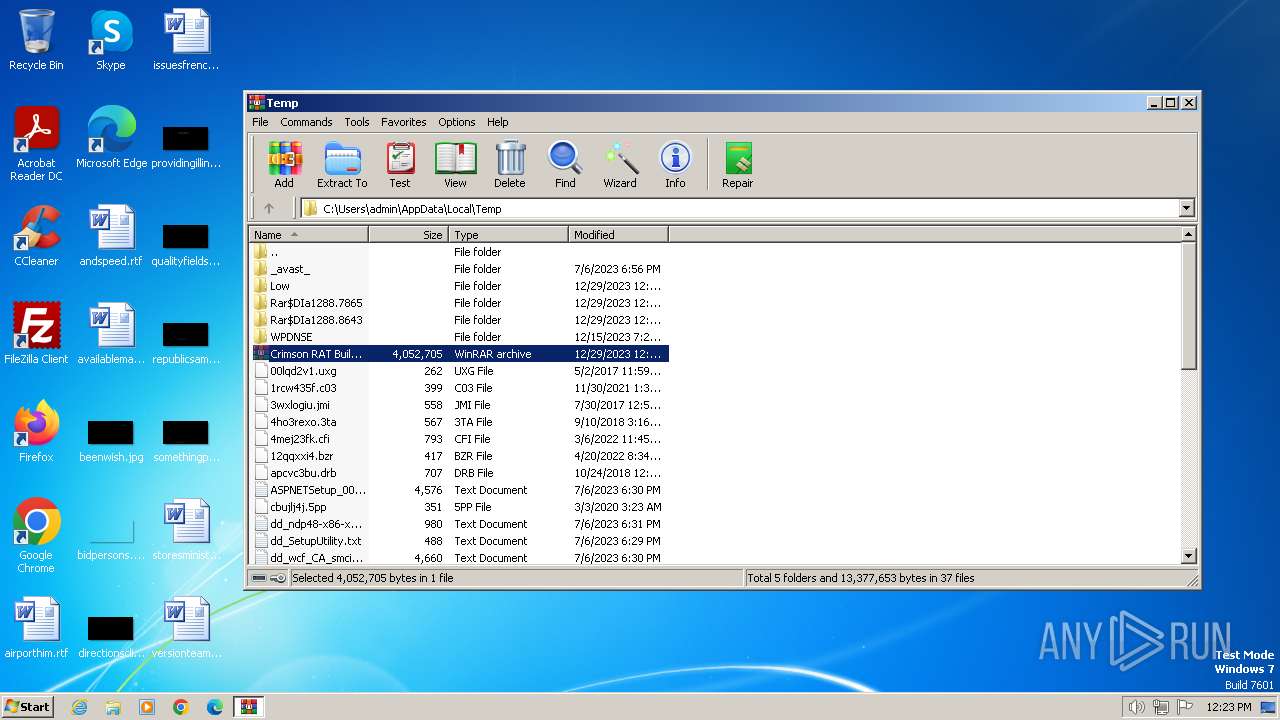1280x720 pixels.
Task: Open andspeed.rtf desktop document
Action: pyautogui.click(x=111, y=236)
